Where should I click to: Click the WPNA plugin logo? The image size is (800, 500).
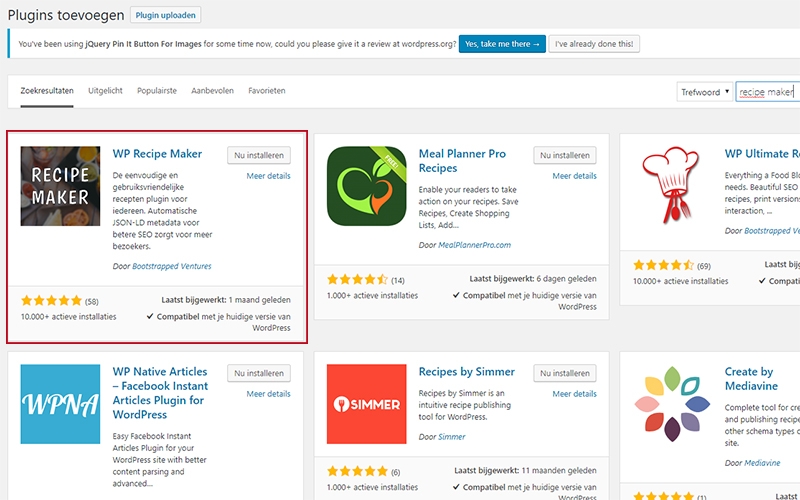[60, 404]
